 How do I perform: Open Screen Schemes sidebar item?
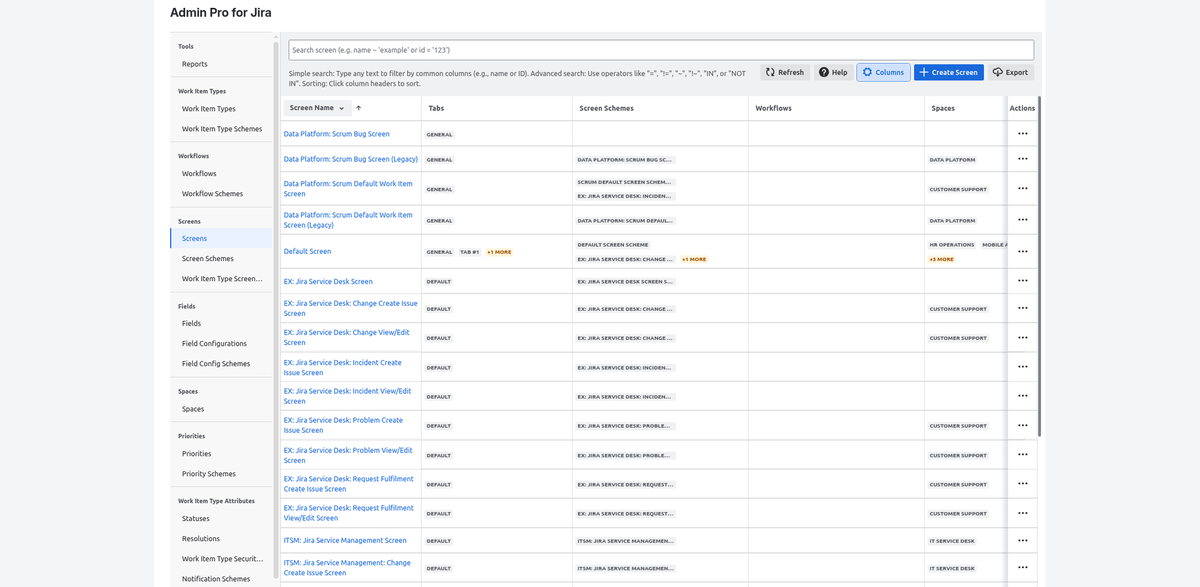(208, 259)
